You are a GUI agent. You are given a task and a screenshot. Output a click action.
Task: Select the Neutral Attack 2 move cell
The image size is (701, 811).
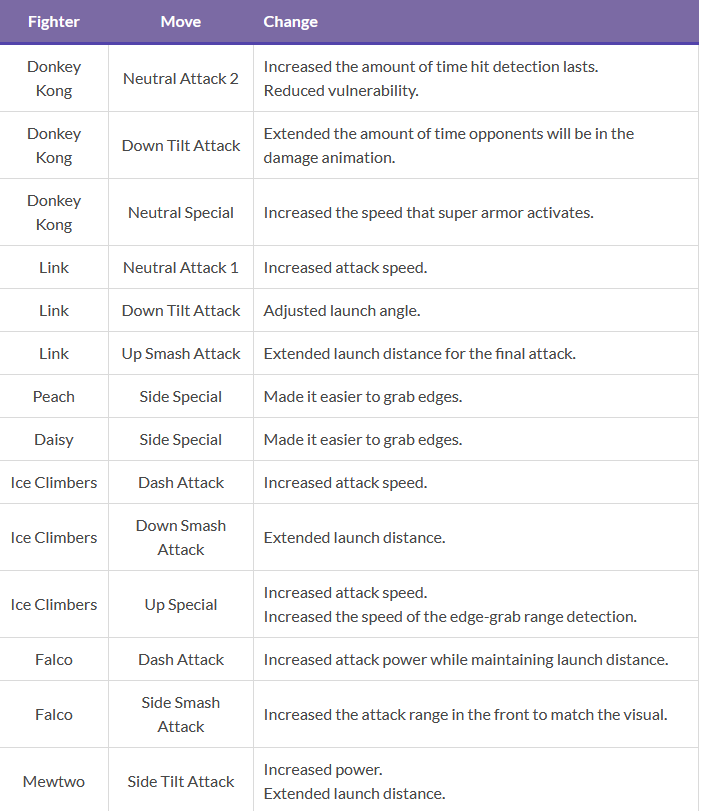point(181,78)
